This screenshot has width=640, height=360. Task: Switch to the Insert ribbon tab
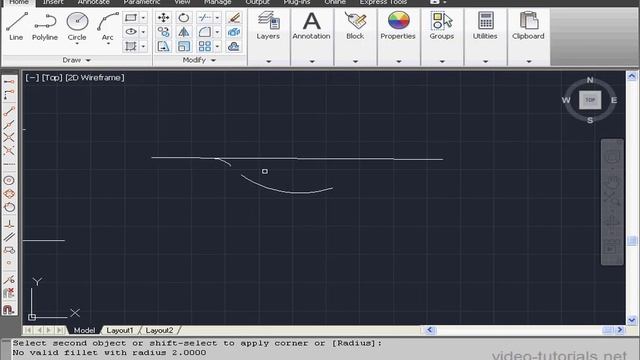click(53, 2)
